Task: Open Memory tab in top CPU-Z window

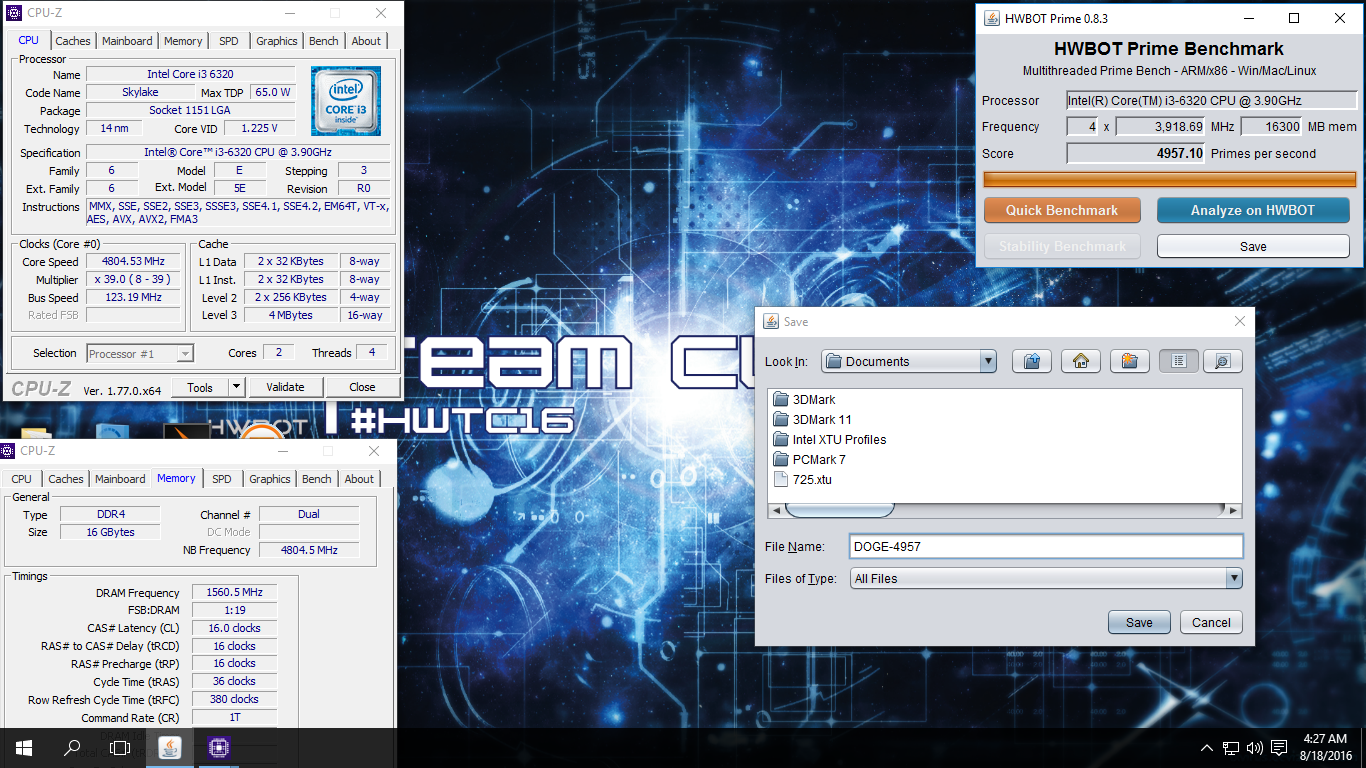Action: pyautogui.click(x=183, y=41)
